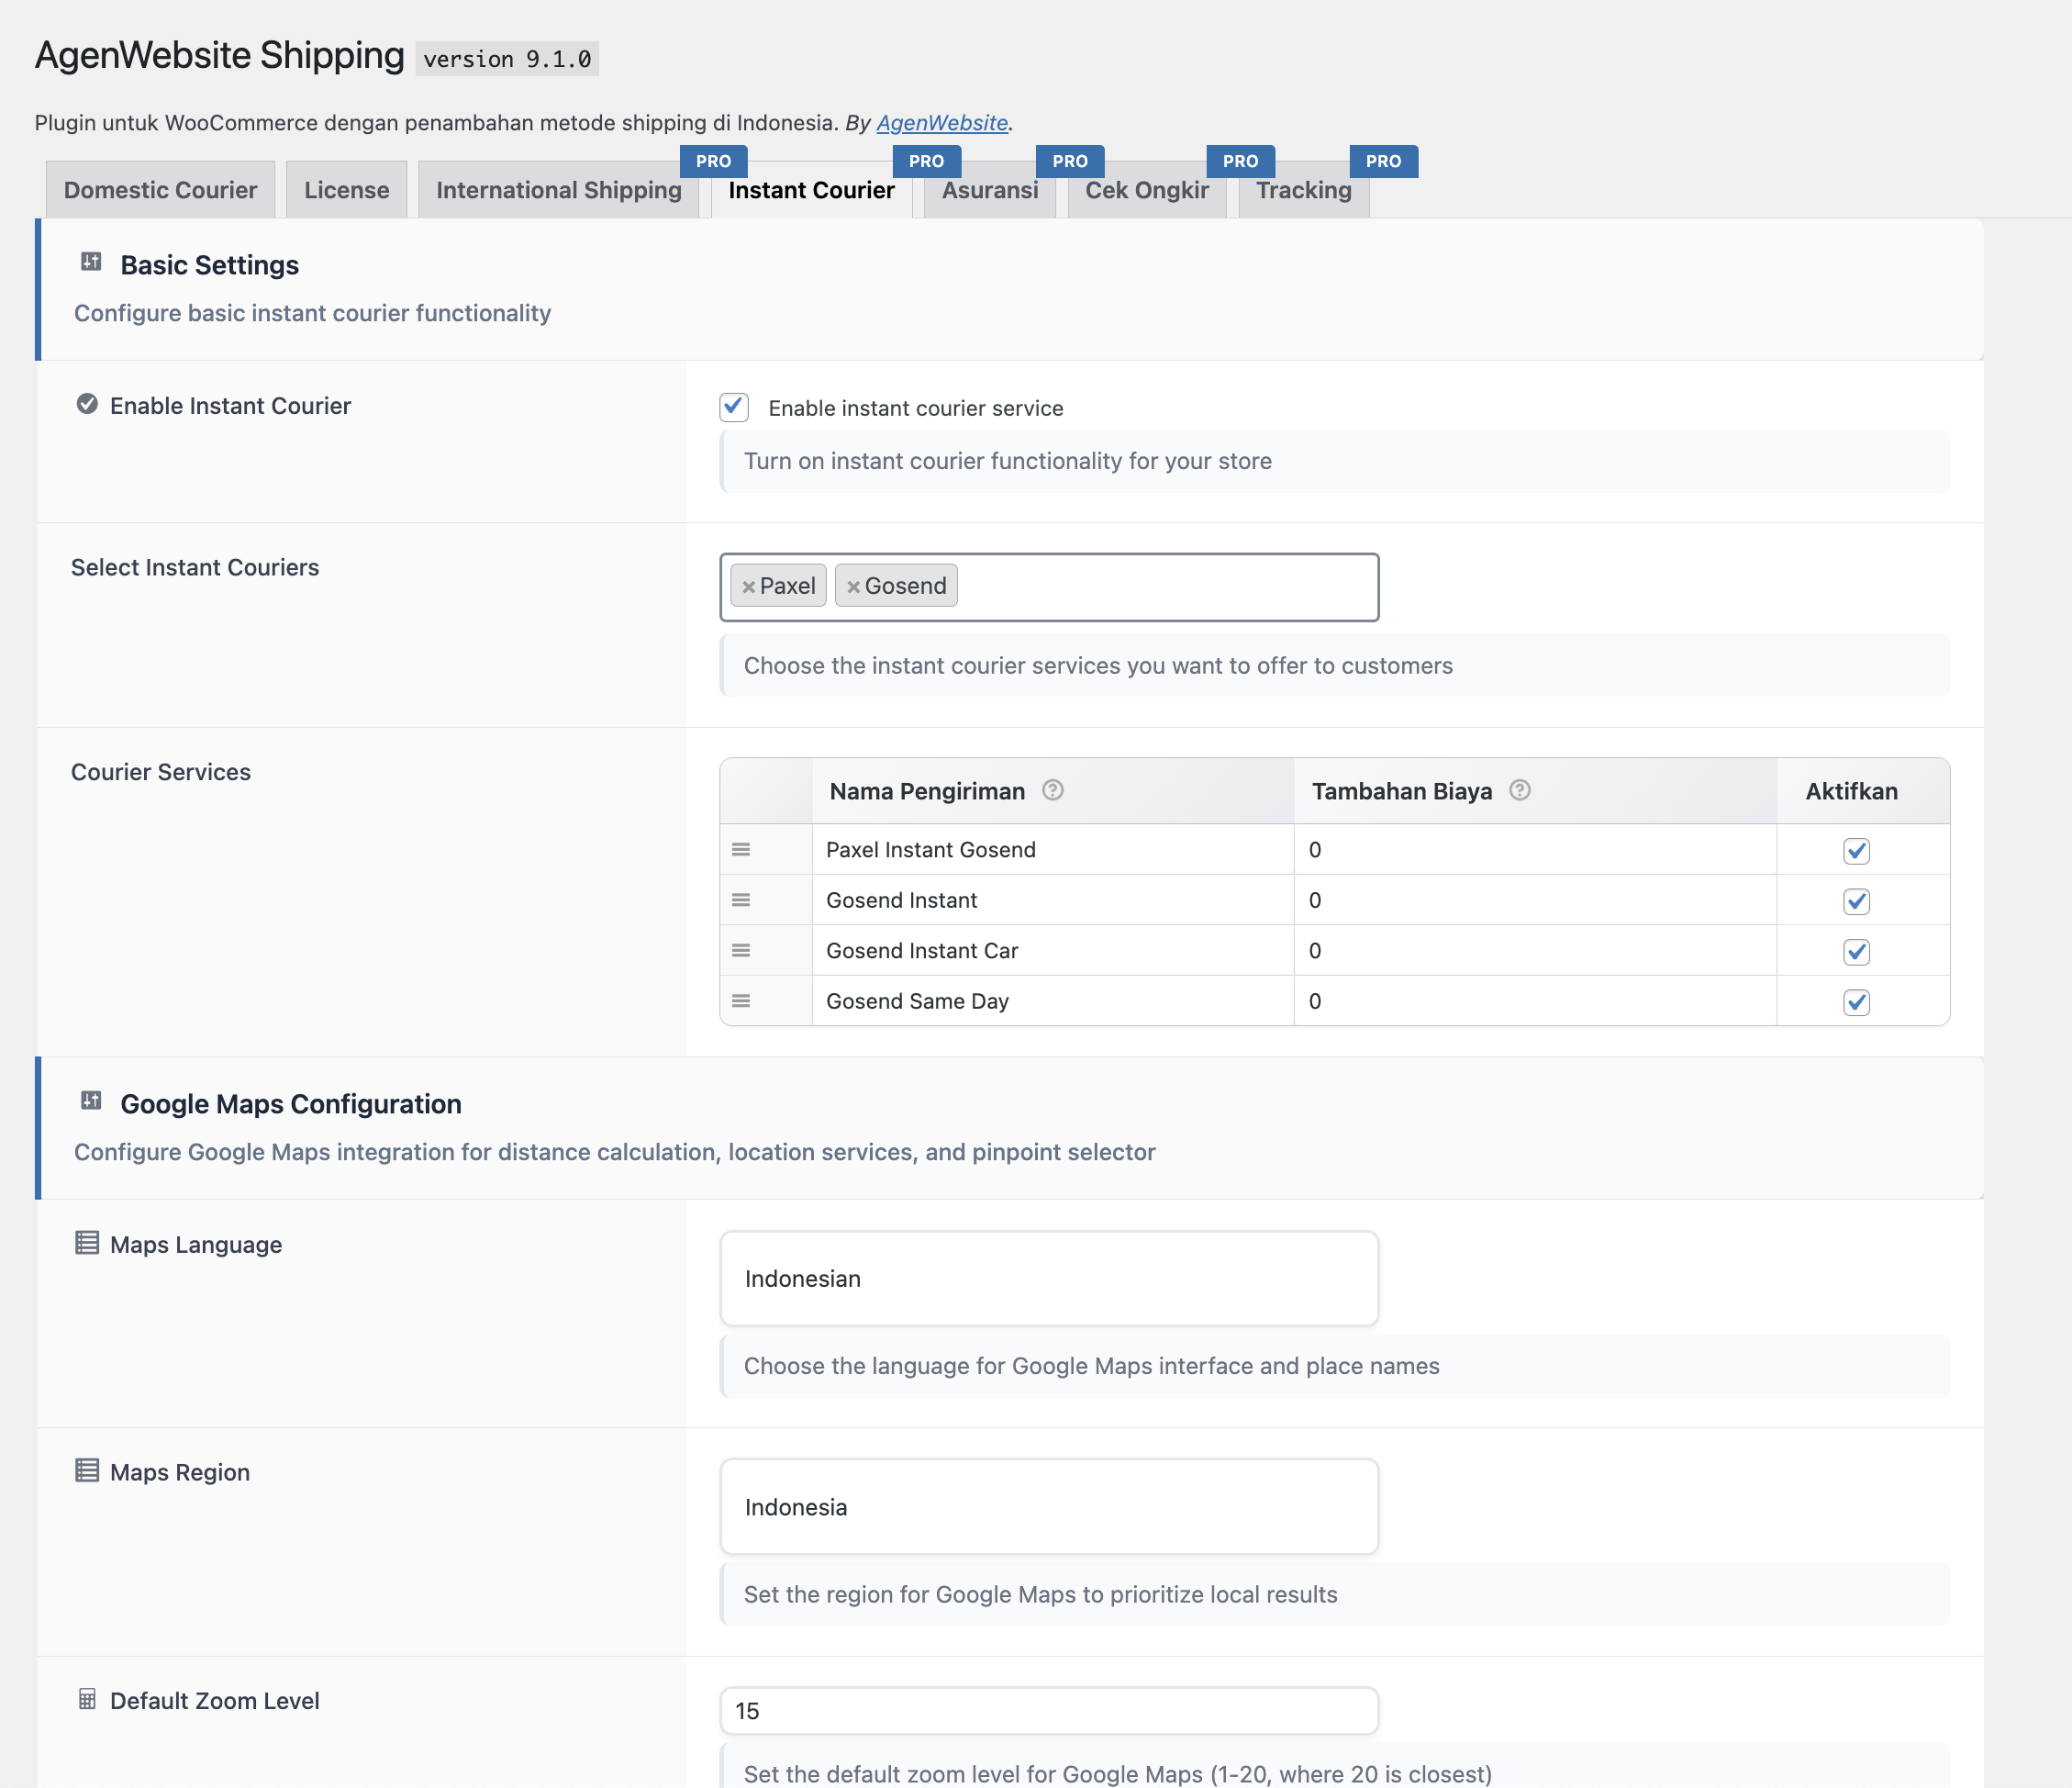Edit Tambahan Biaya for Gosend Same Day
This screenshot has height=1788, width=2072.
tap(1535, 1001)
